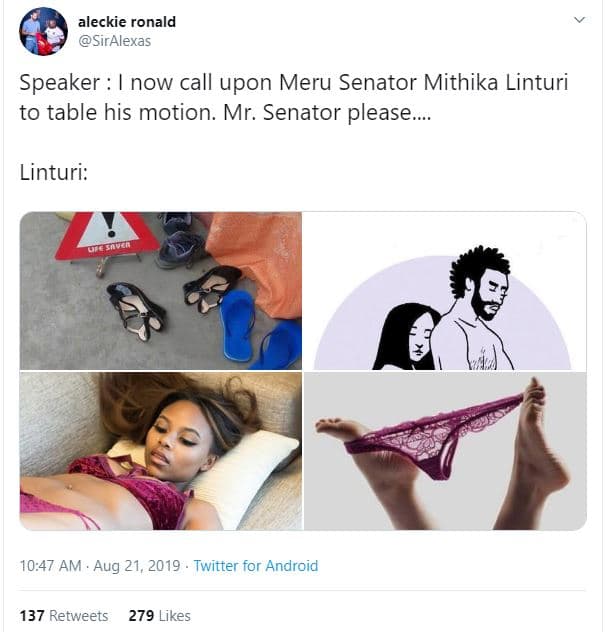View the 137 Retweets list

coord(64,615)
